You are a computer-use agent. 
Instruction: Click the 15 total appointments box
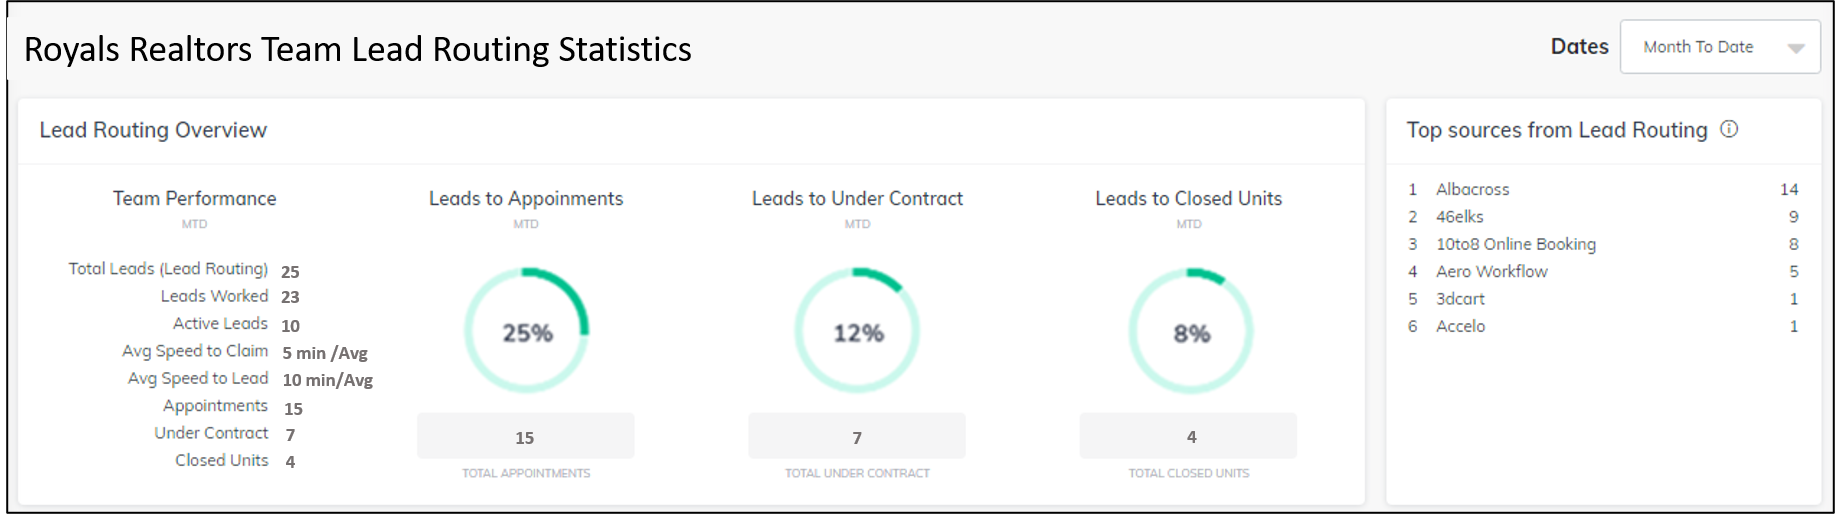(x=526, y=436)
